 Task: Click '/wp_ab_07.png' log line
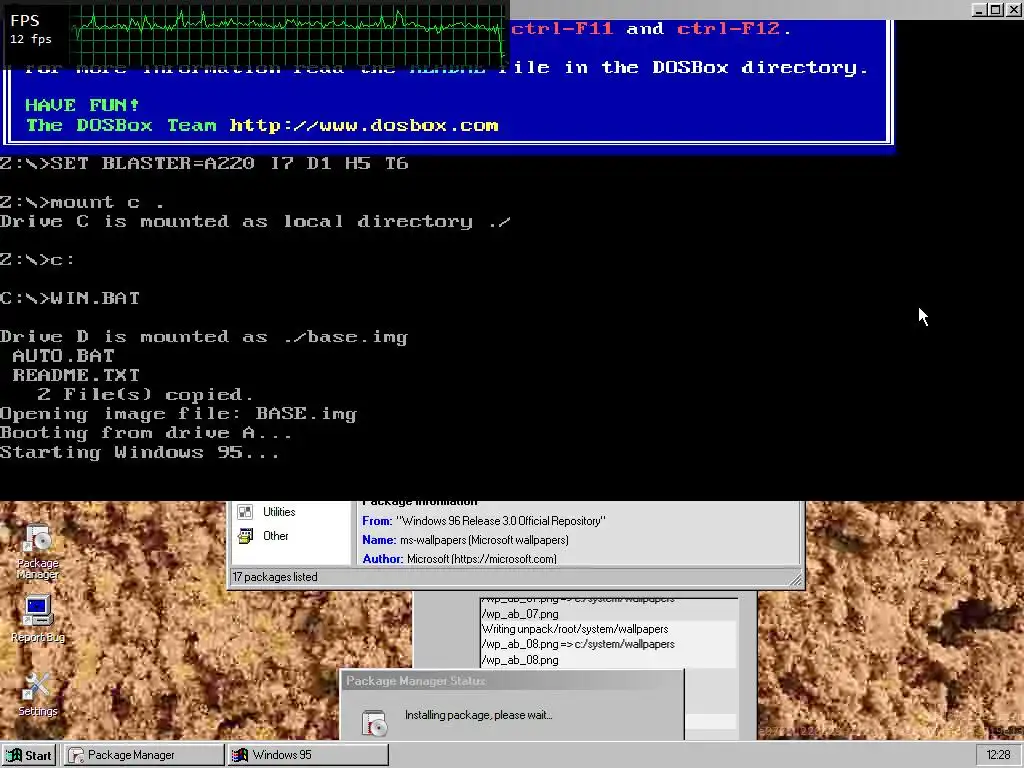520,614
